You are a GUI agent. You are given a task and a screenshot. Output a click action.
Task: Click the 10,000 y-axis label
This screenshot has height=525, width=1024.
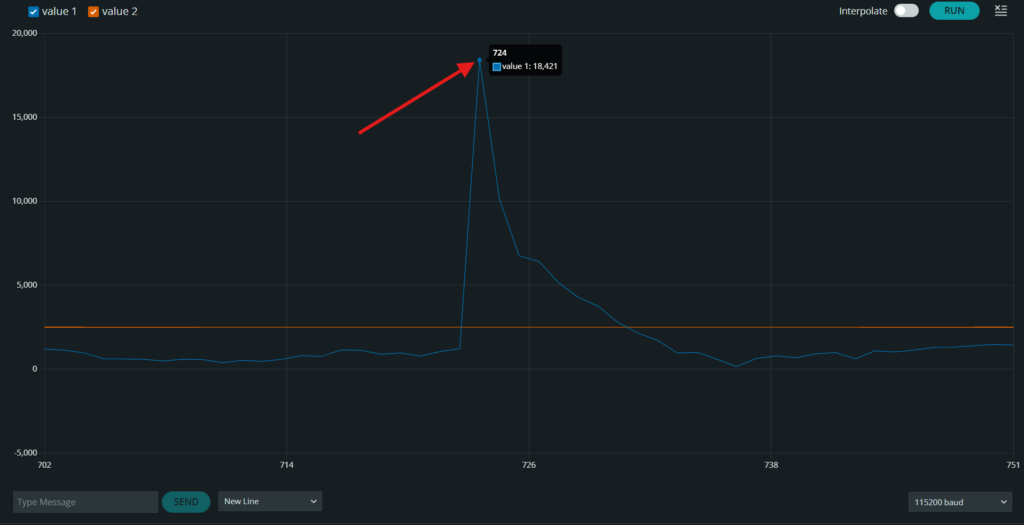pos(25,201)
